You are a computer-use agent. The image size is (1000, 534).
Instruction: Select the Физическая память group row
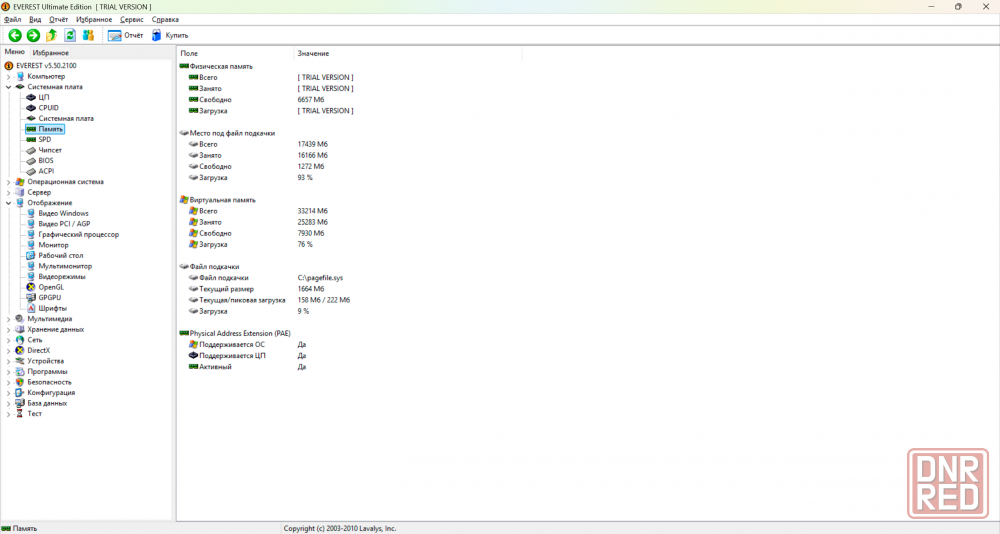click(x=216, y=66)
